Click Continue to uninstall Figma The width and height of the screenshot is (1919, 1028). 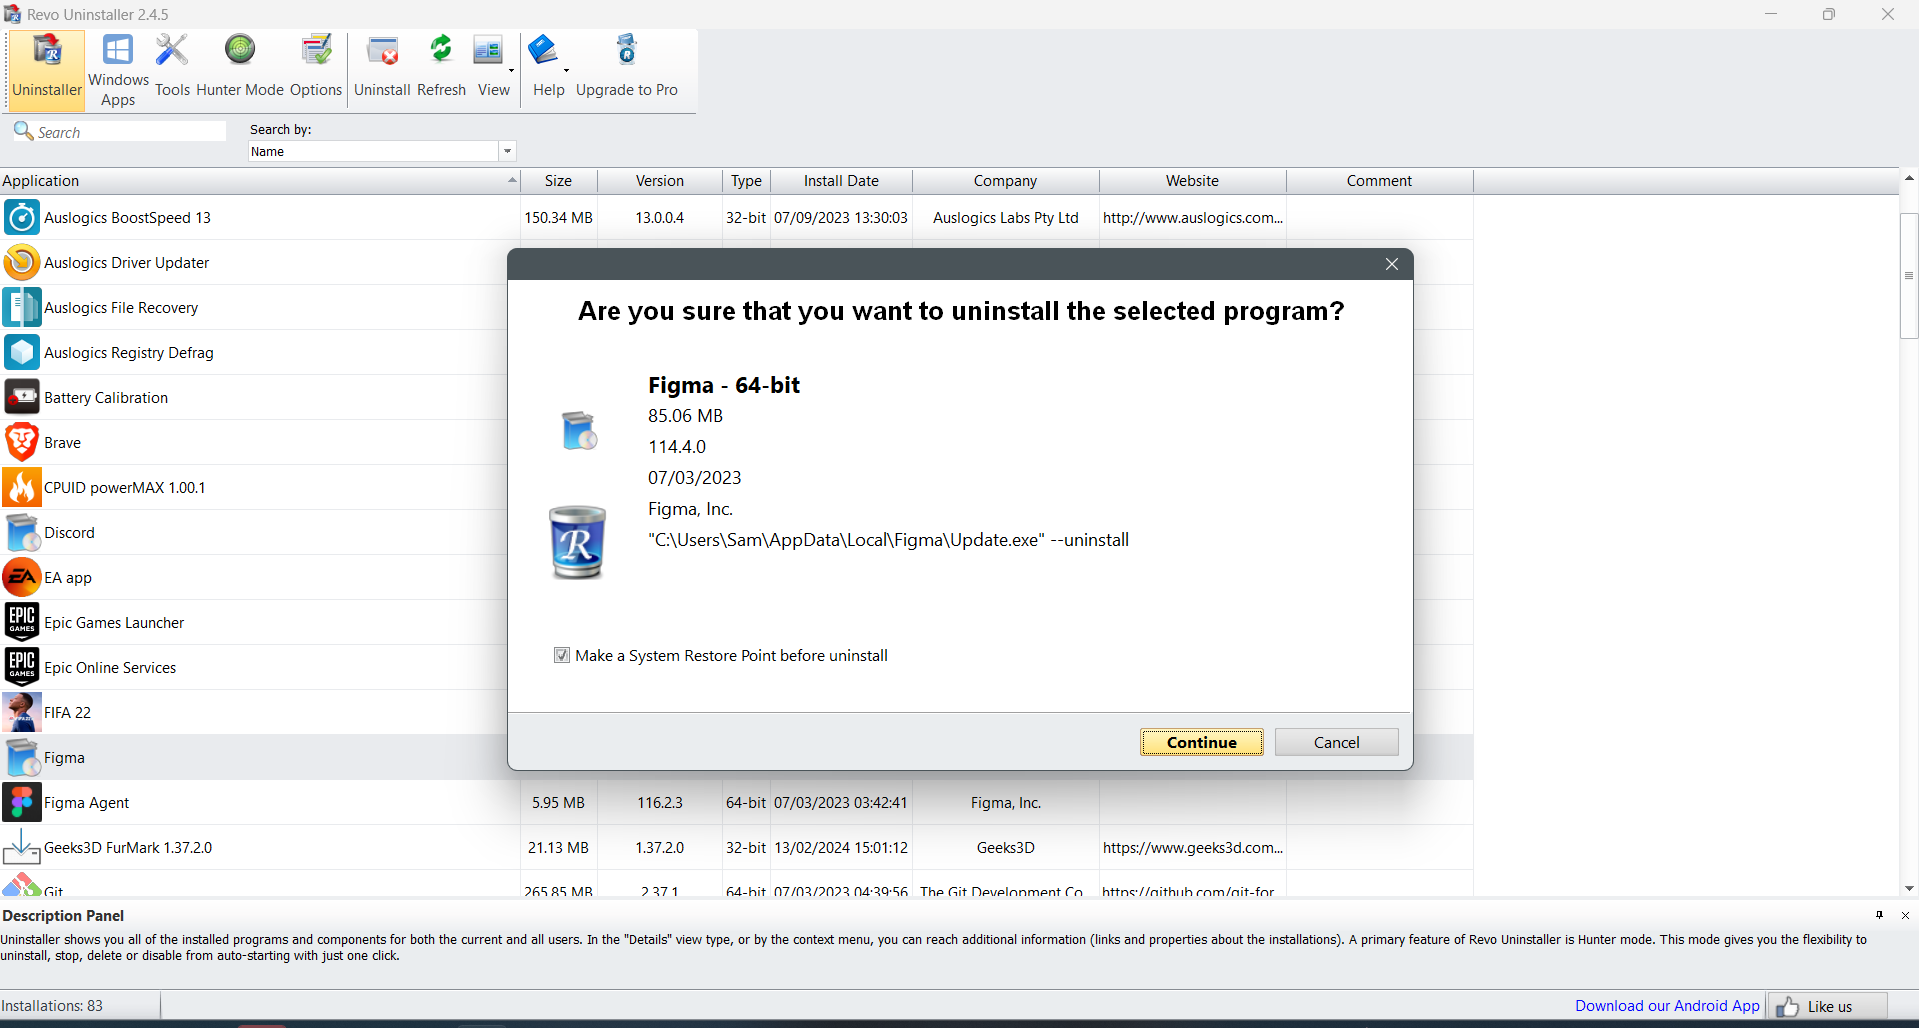(x=1201, y=742)
